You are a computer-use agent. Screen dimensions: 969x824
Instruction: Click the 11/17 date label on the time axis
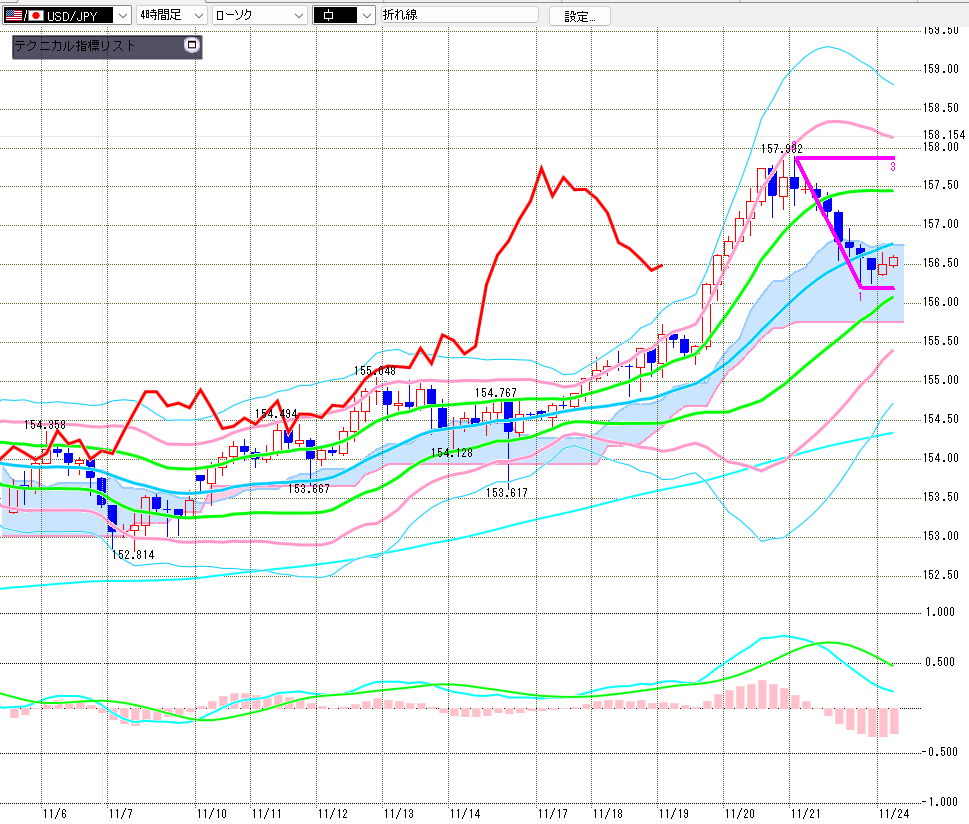tap(552, 814)
